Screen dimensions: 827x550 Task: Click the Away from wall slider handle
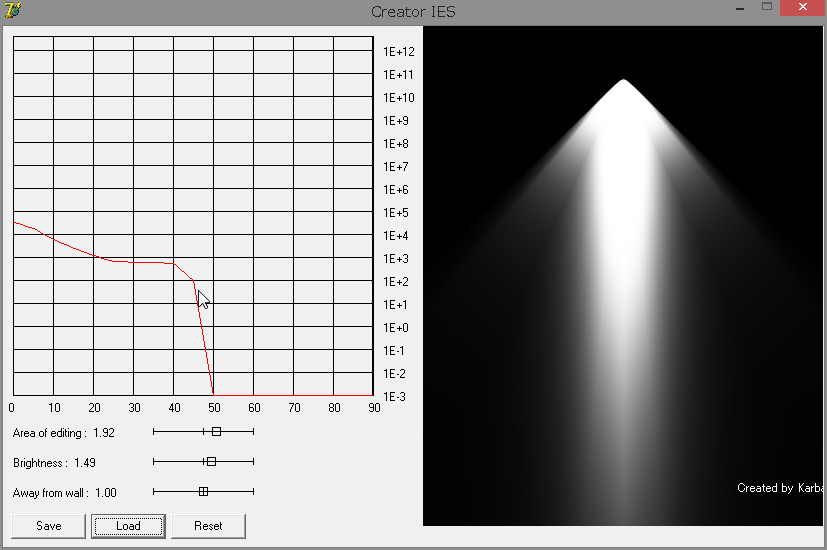click(x=204, y=491)
